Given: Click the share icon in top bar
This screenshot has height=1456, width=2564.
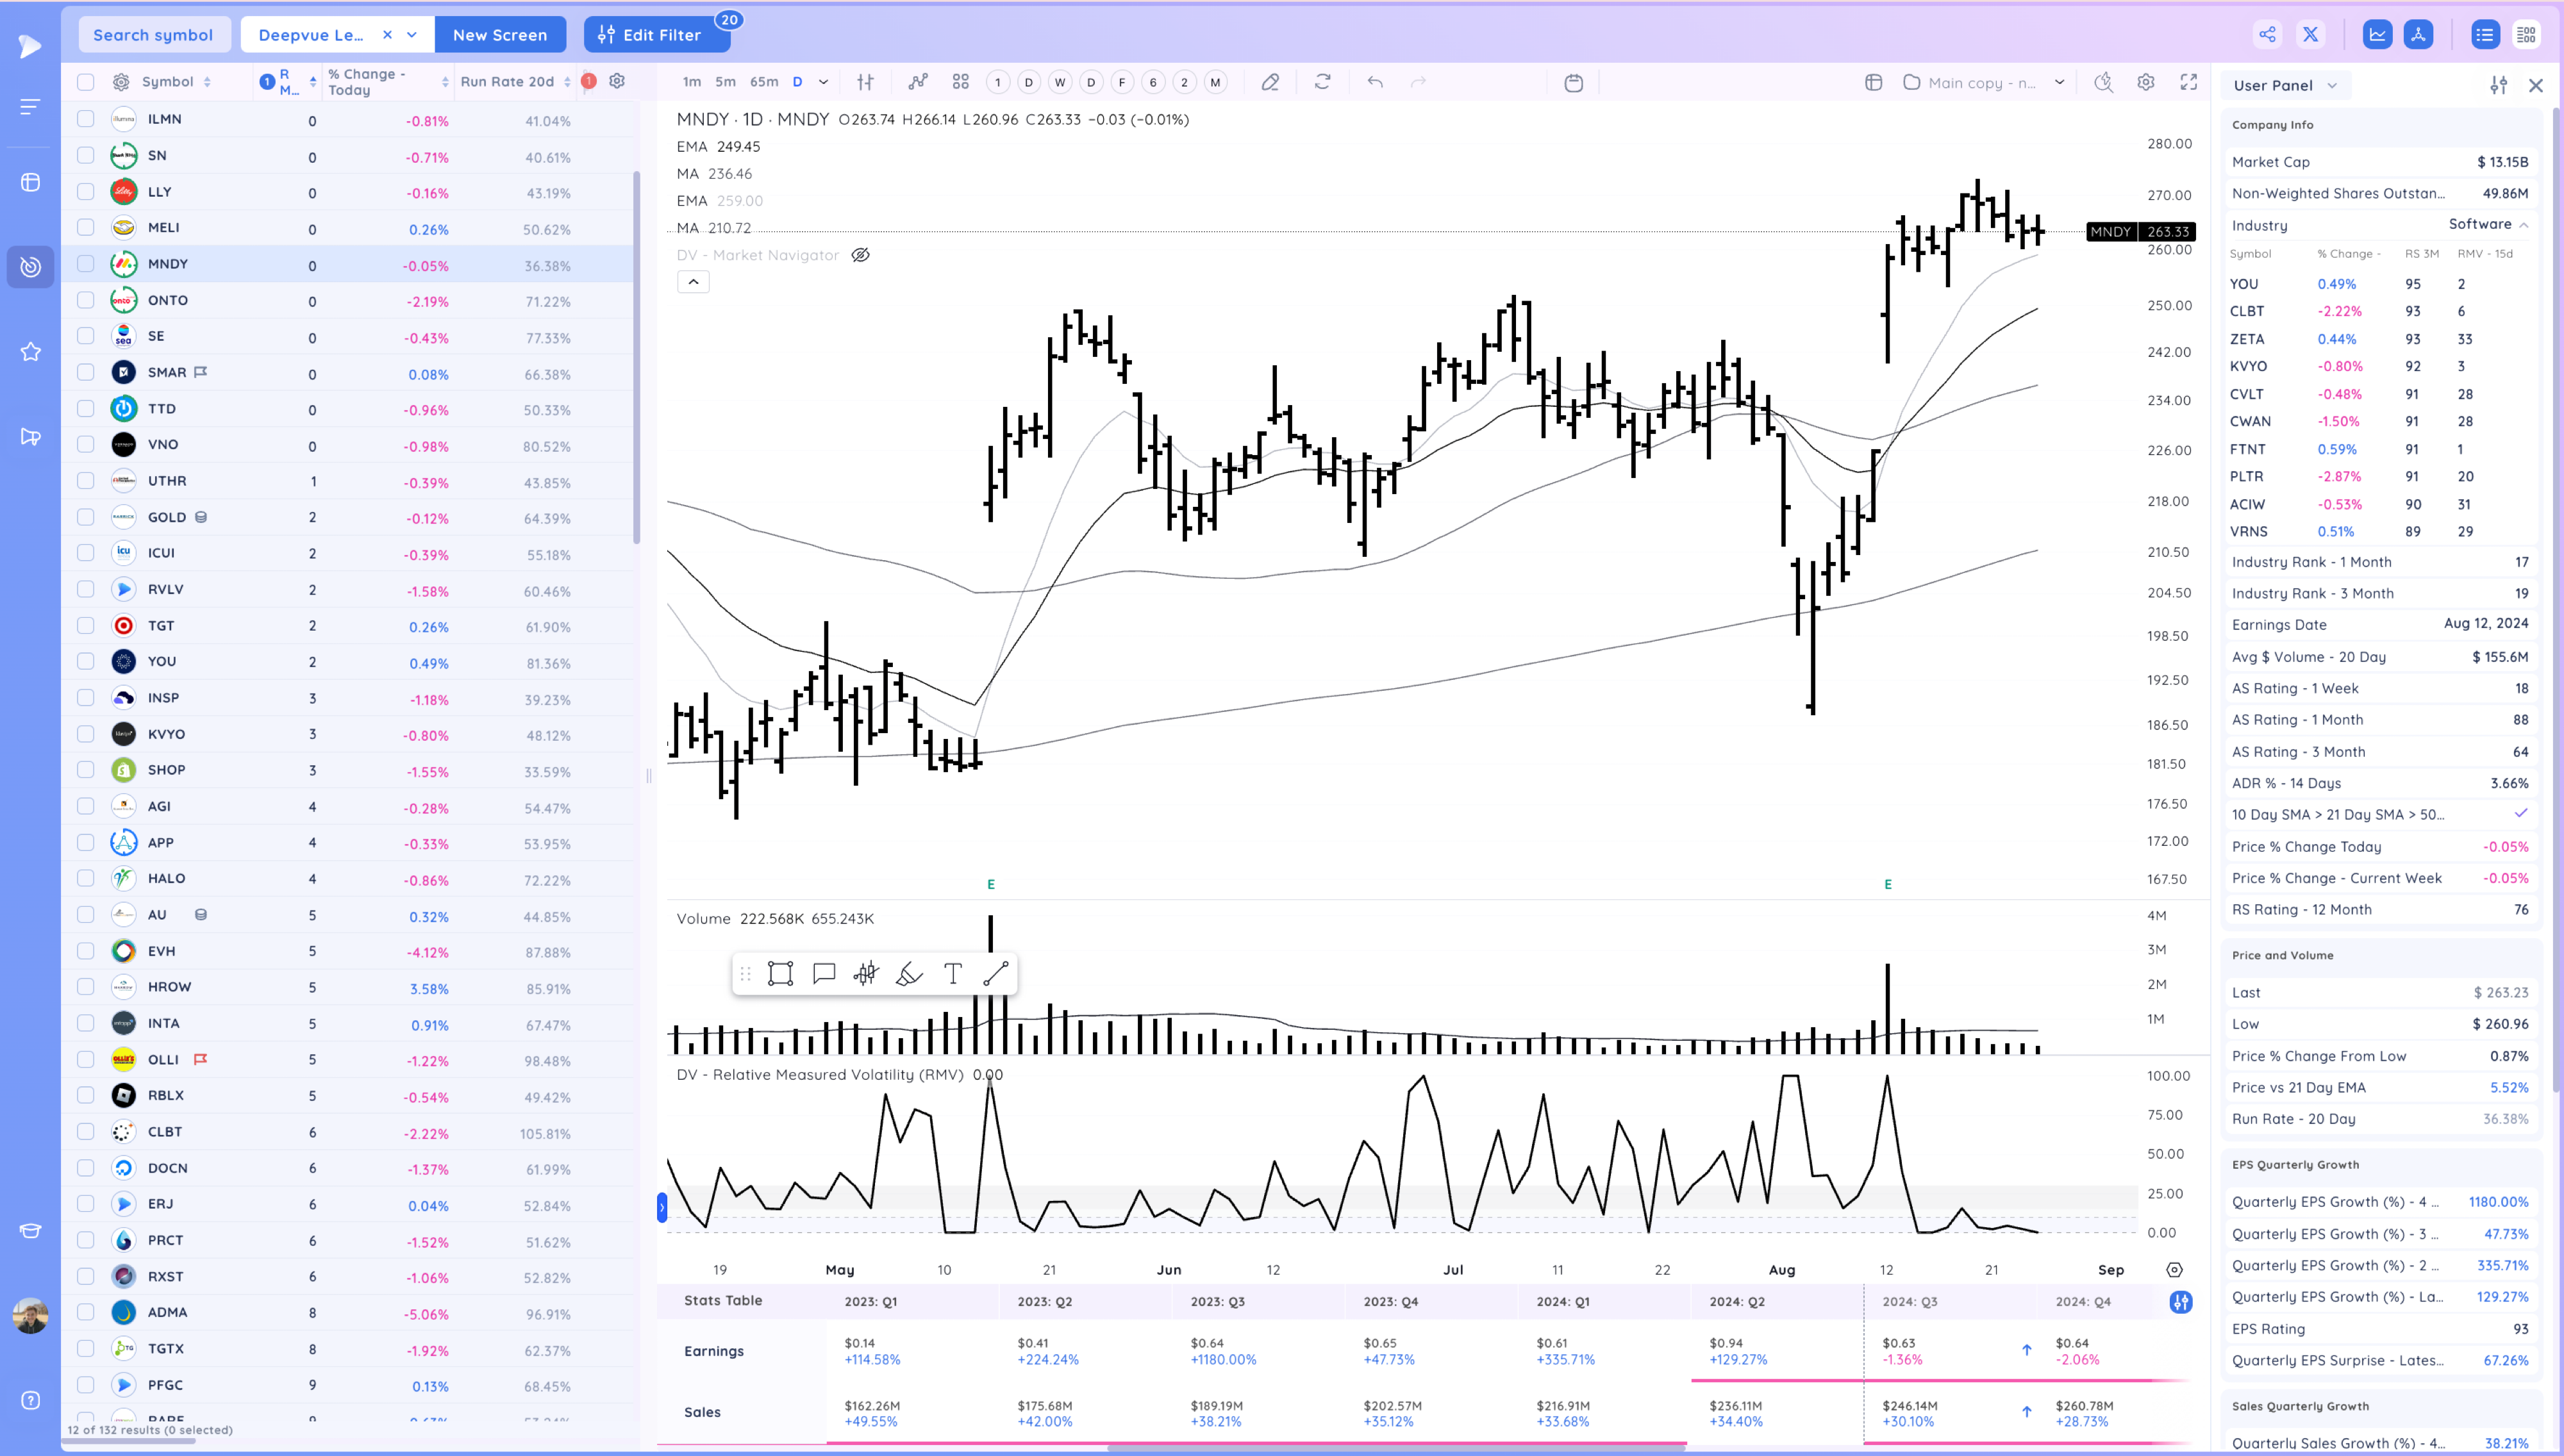Looking at the screenshot, I should point(2267,35).
